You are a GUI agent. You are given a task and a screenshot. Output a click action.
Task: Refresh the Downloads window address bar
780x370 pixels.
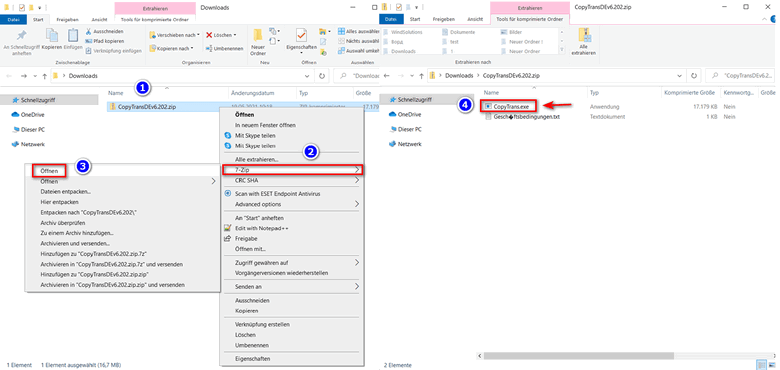[322, 76]
